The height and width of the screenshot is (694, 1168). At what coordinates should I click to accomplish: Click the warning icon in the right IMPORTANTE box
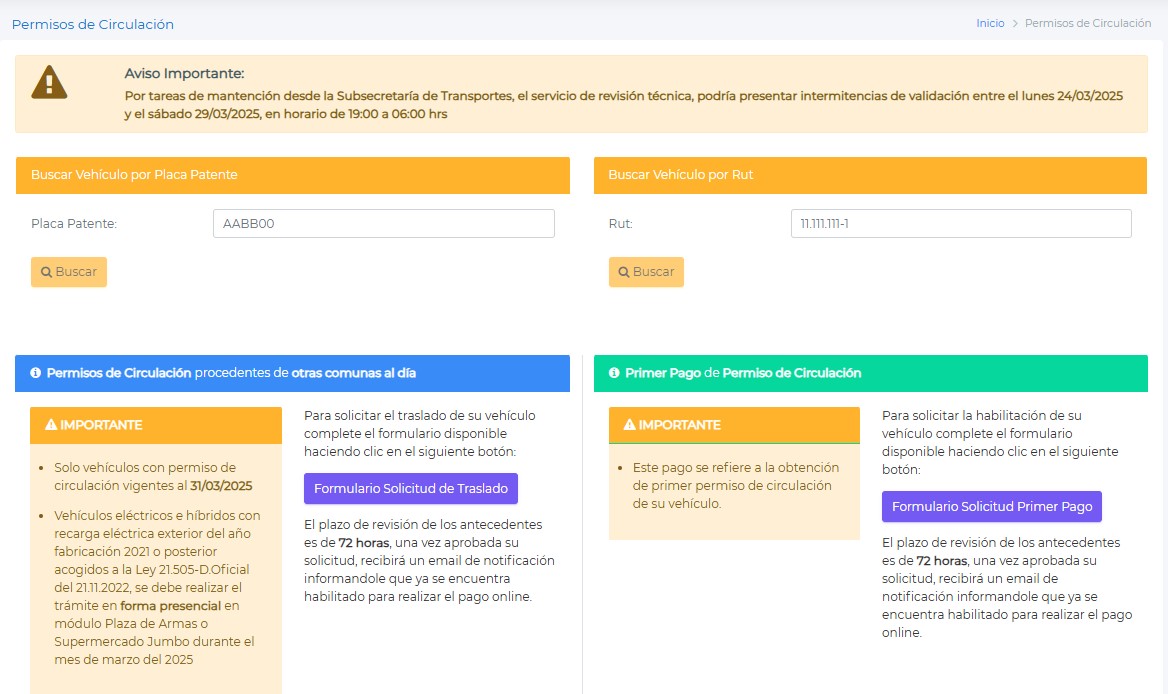pyautogui.click(x=629, y=425)
